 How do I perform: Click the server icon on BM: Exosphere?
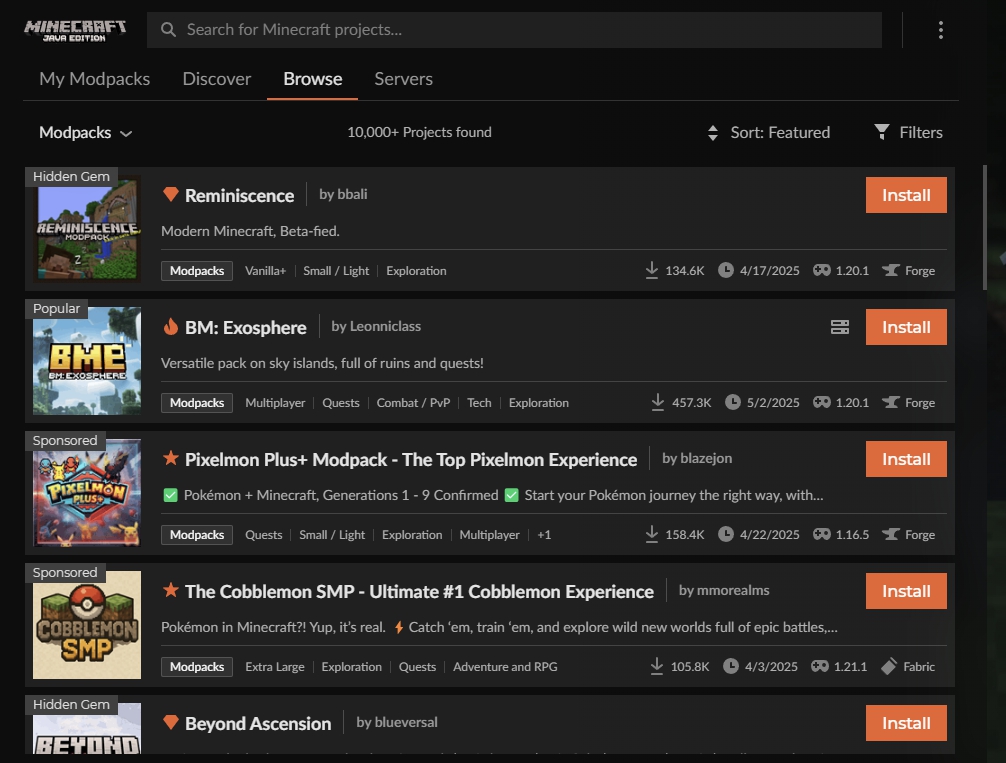point(840,327)
